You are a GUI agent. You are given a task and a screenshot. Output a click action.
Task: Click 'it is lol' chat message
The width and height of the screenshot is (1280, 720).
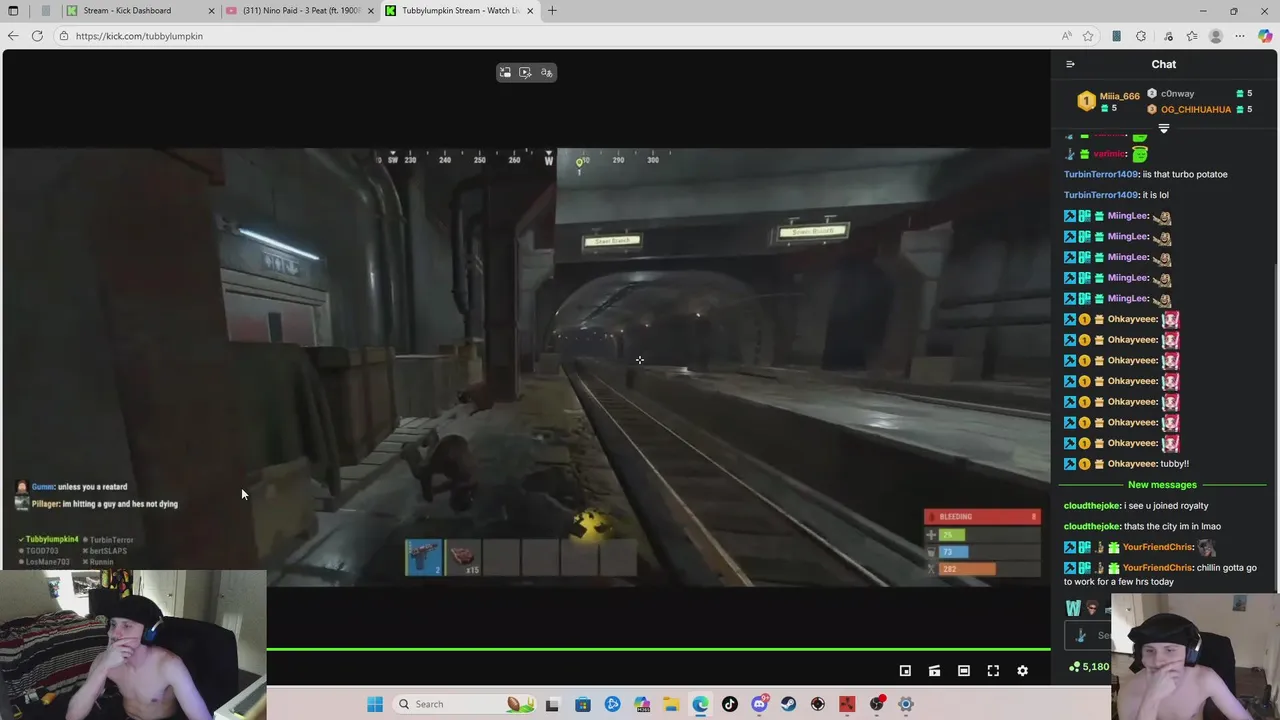pyautogui.click(x=1156, y=195)
